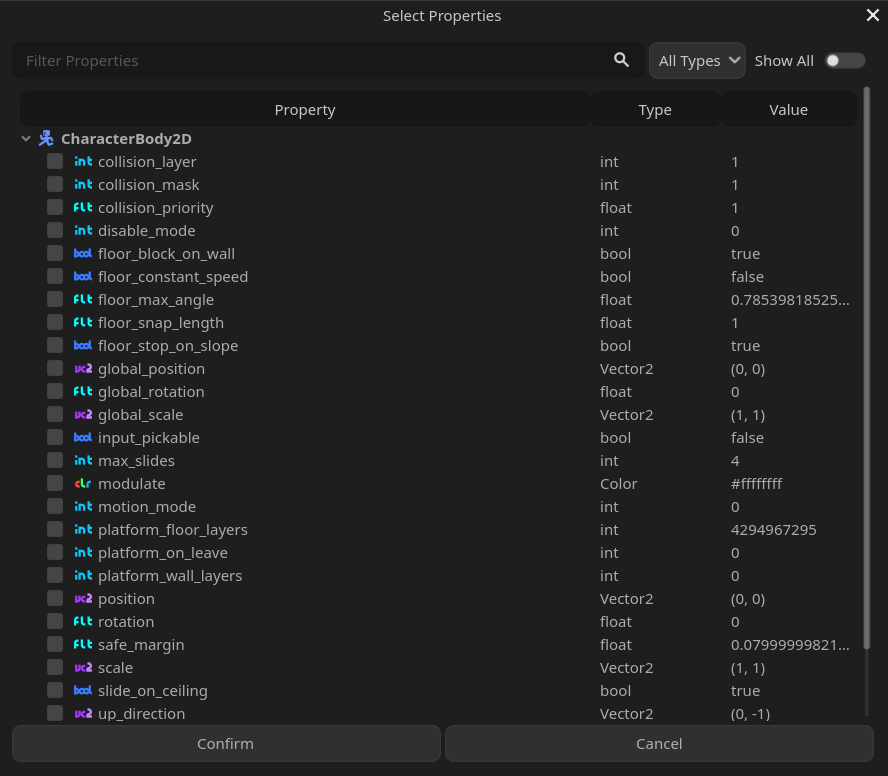Click the bool icon beside floor_block_on_wall
888x776 pixels.
pyautogui.click(x=83, y=254)
